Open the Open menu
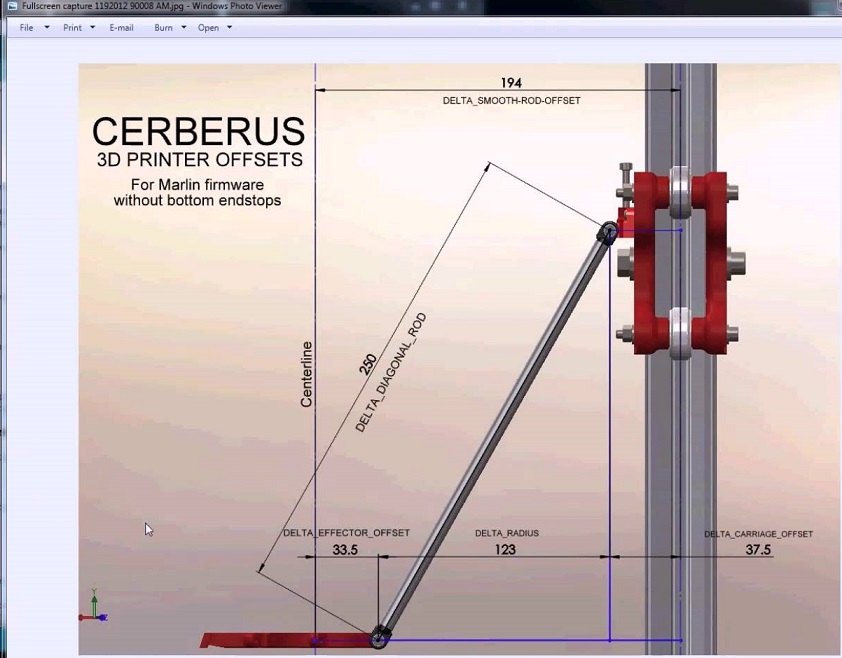Image resolution: width=842 pixels, height=658 pixels. click(x=208, y=27)
